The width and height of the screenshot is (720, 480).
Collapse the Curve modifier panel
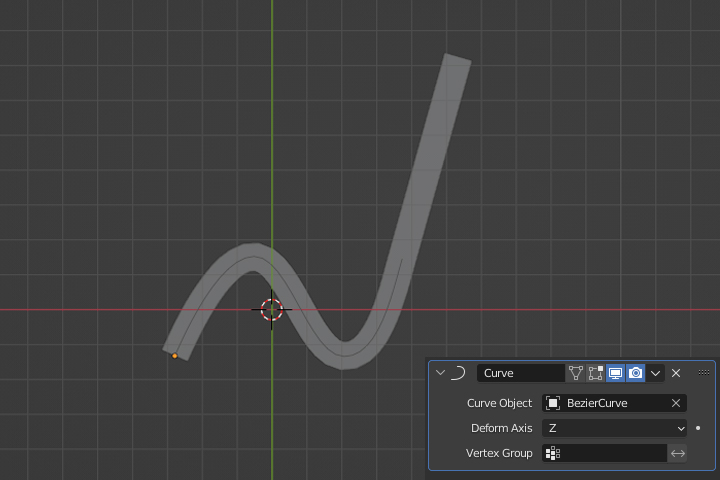440,373
